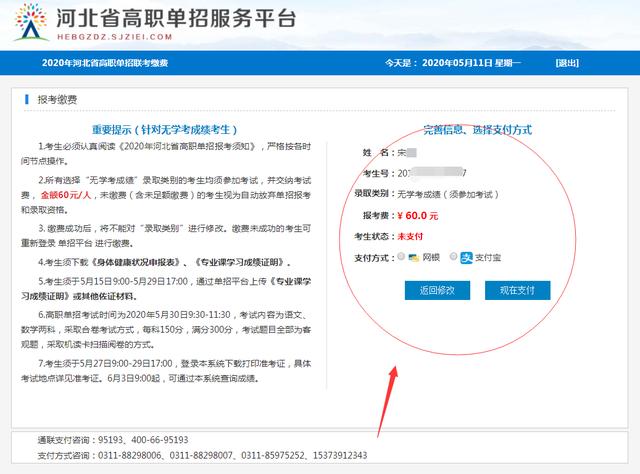This screenshot has width=640, height=474.
Task: Click the UnionPay bank card icon
Action: click(x=414, y=258)
